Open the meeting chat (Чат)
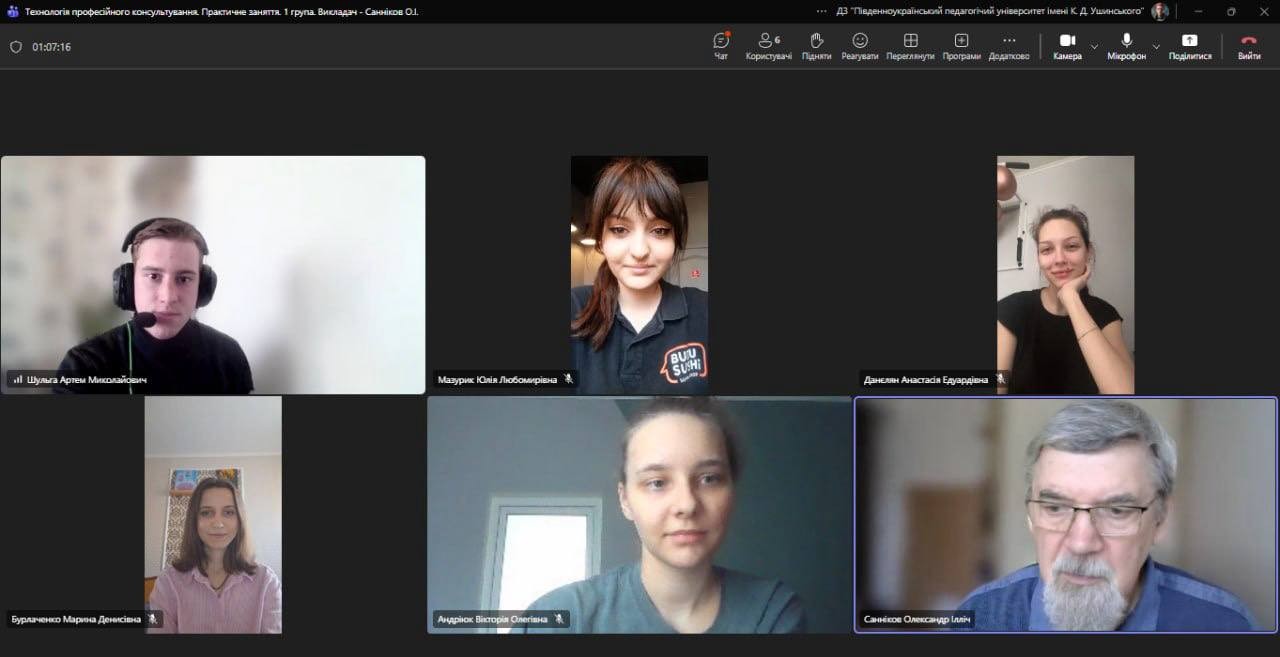The image size is (1280, 657). pos(721,45)
